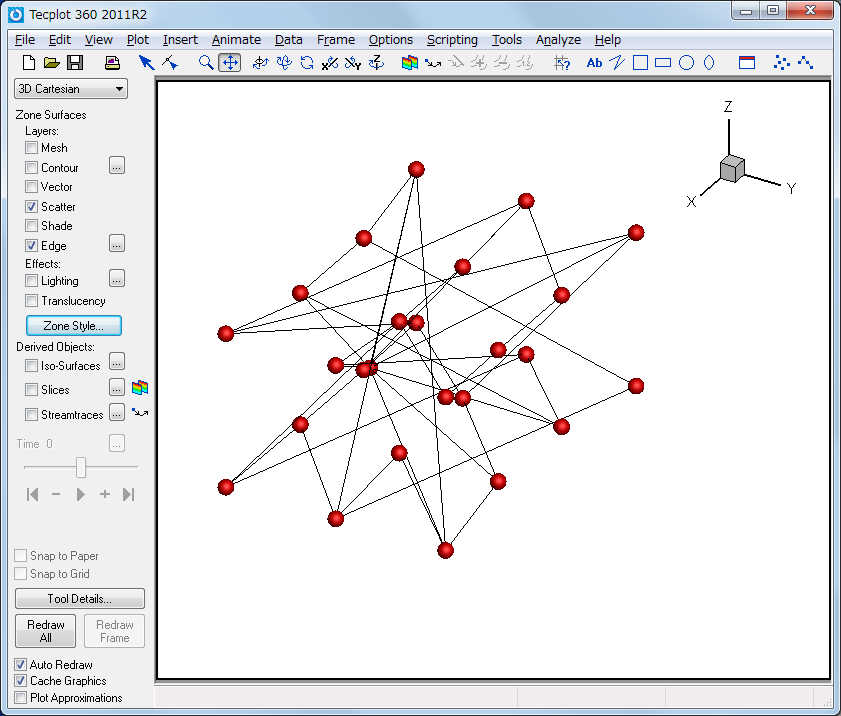Enable the Slices derived object

[32, 389]
